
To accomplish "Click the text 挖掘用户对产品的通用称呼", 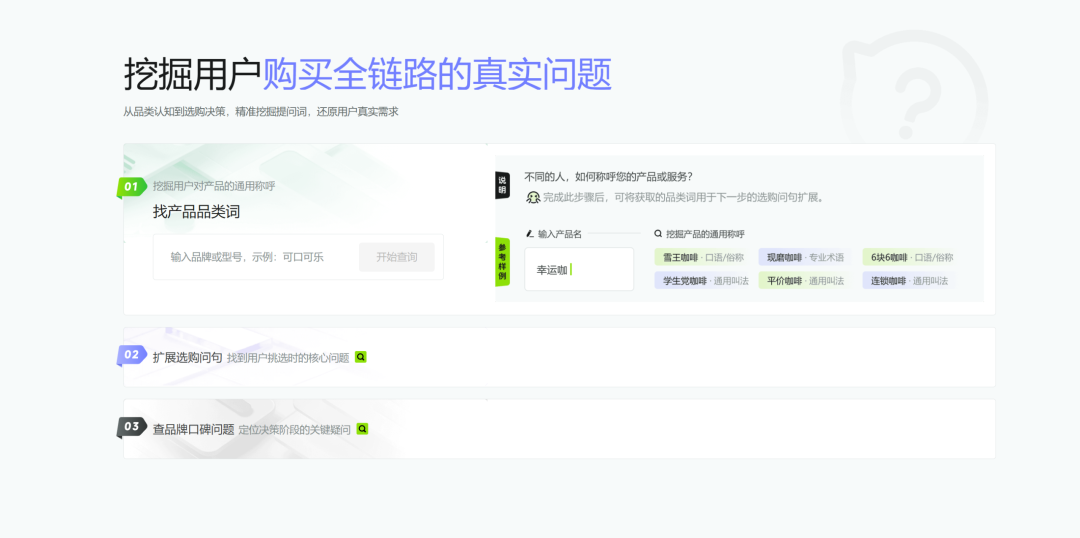I will click(214, 186).
